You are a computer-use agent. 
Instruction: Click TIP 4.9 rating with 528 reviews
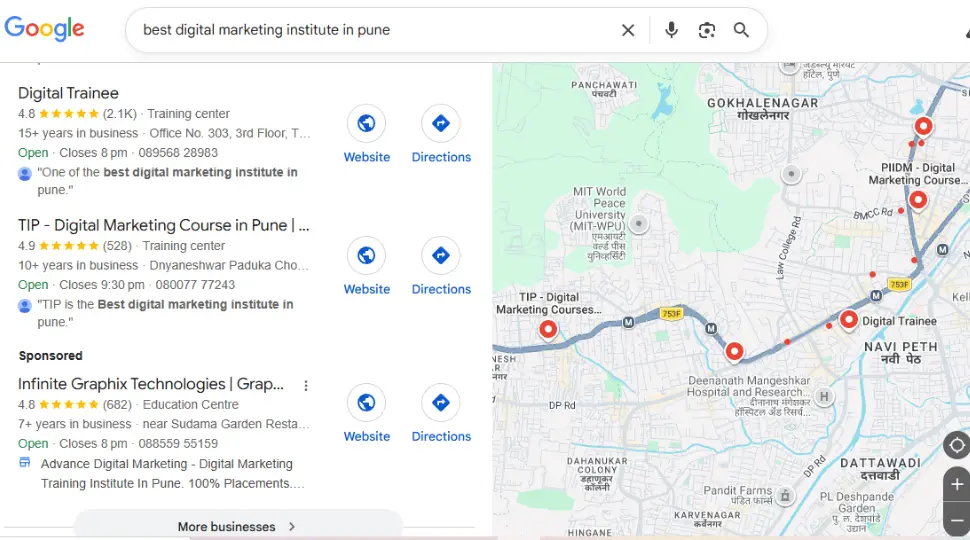click(75, 246)
